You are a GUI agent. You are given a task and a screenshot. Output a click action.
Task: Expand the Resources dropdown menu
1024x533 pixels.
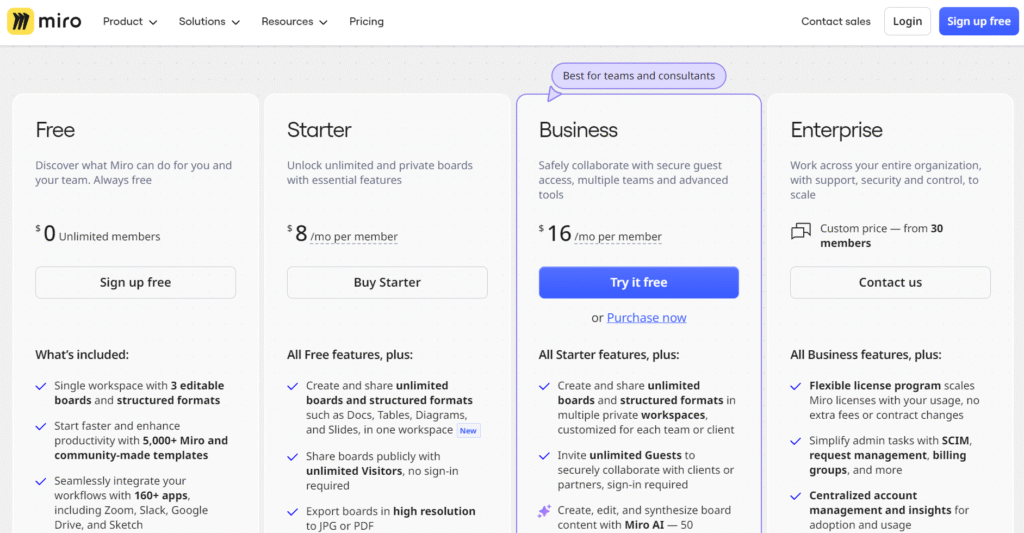click(x=294, y=21)
